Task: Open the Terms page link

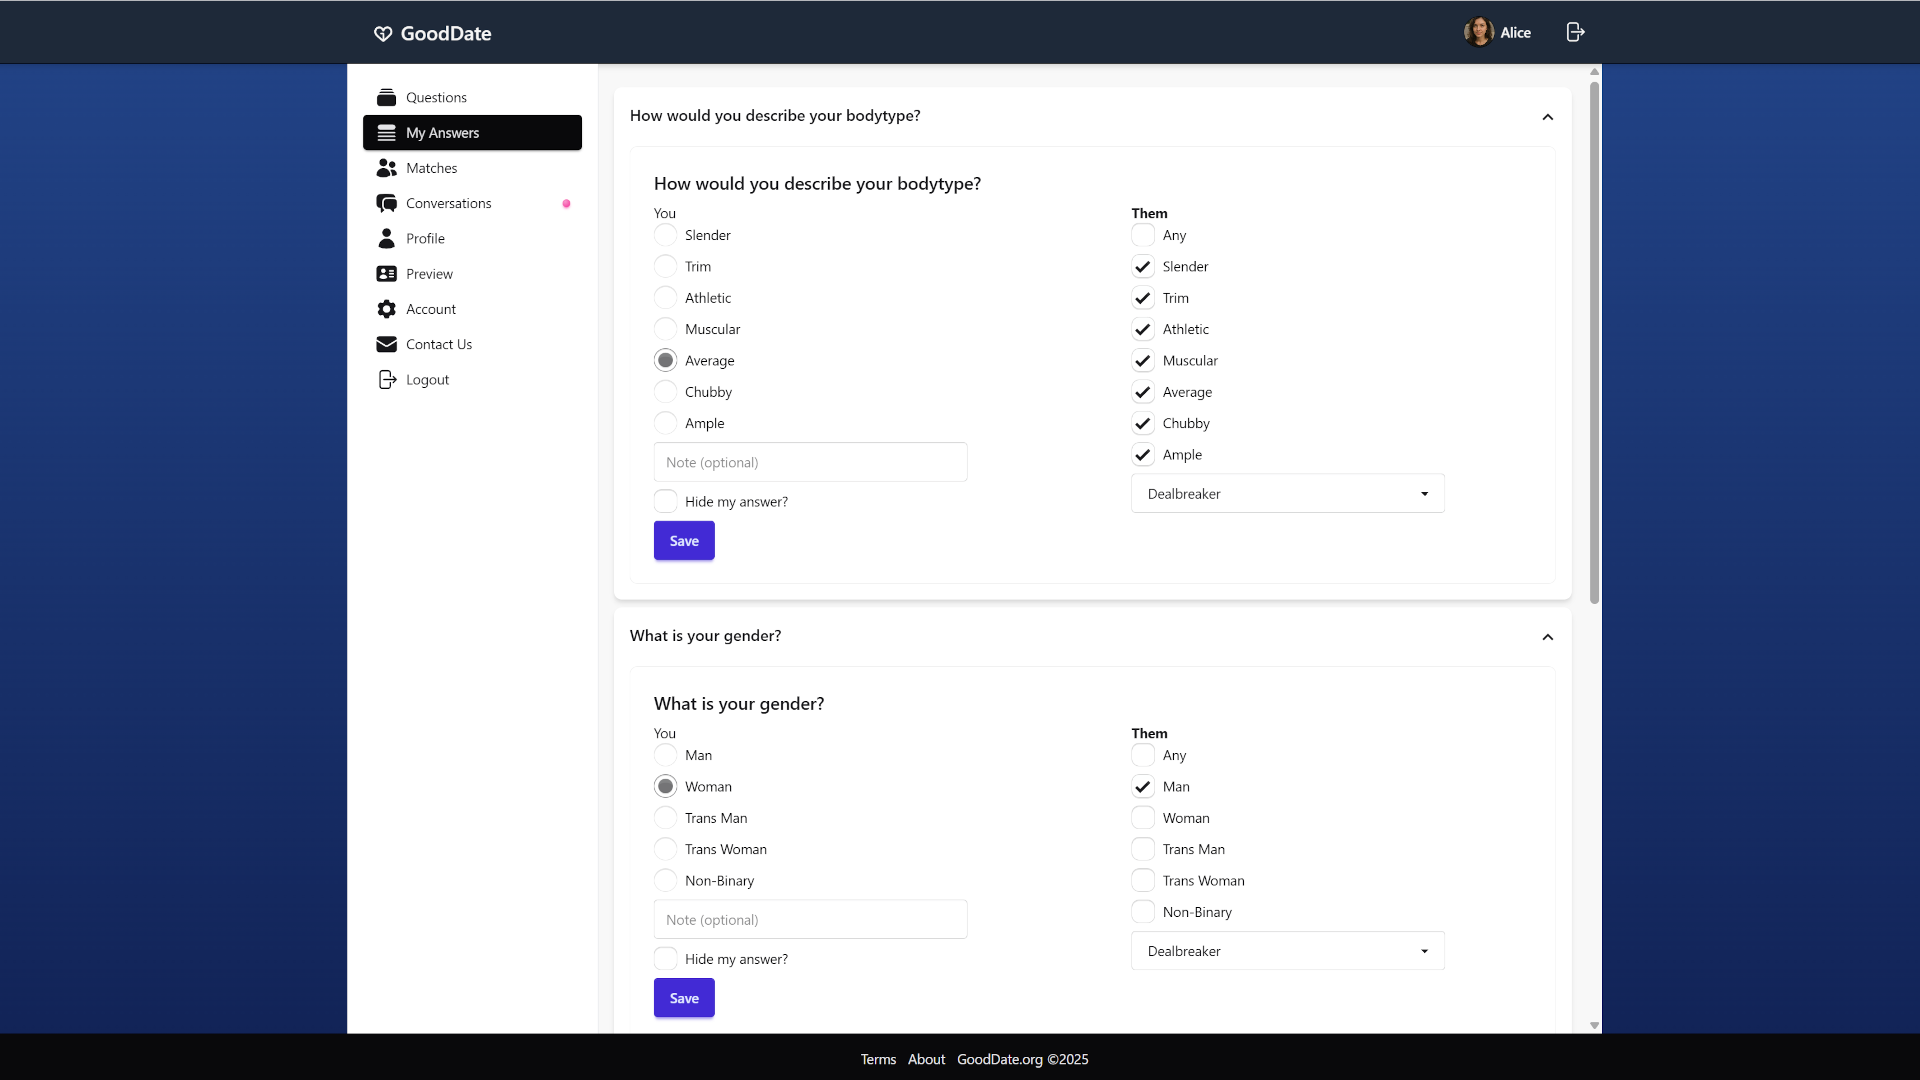Action: point(877,1059)
